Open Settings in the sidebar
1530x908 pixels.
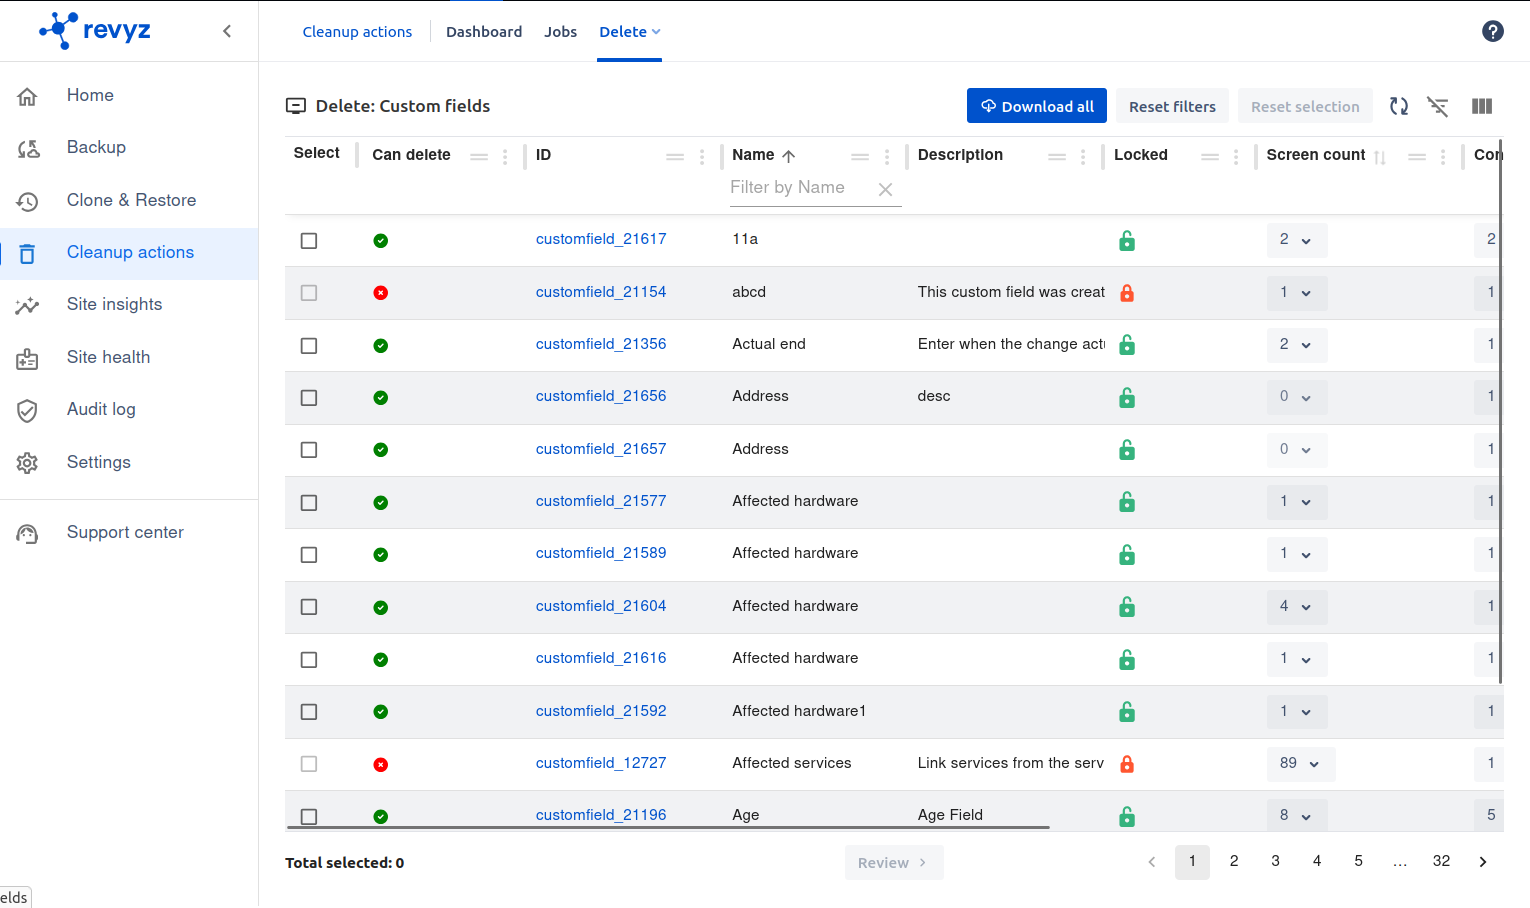[129, 463]
